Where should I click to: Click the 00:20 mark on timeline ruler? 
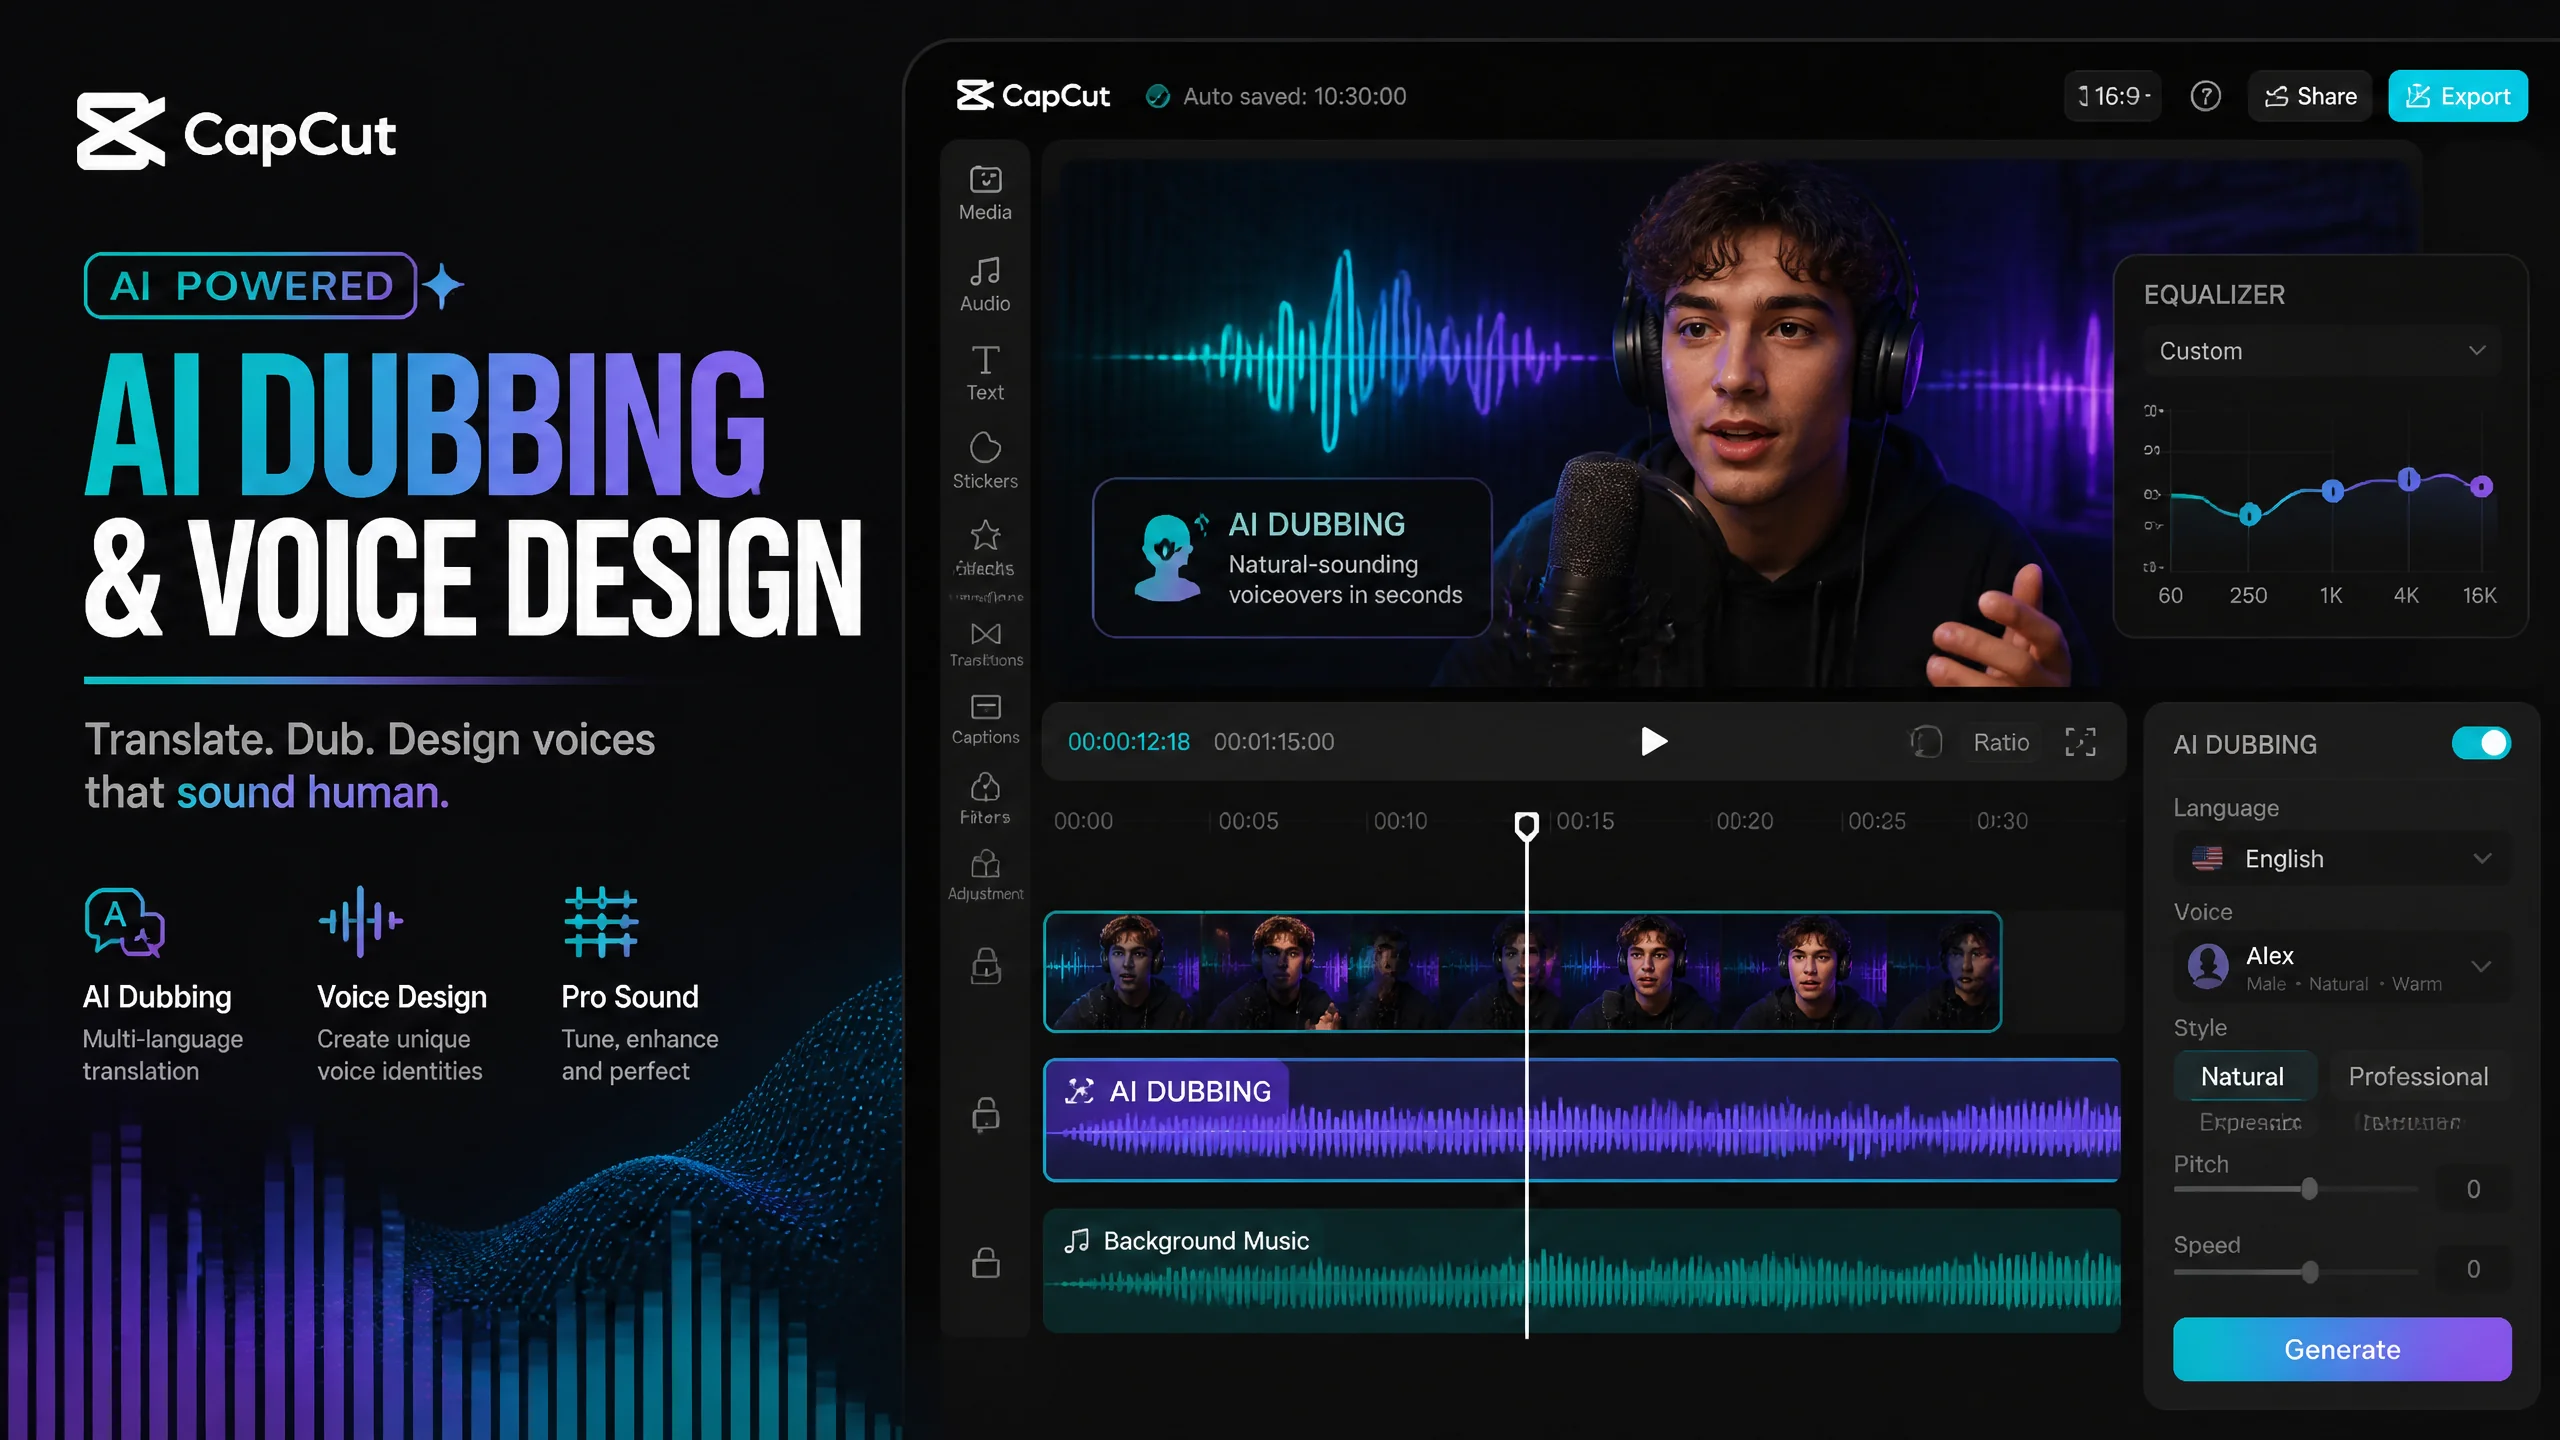coord(1745,821)
